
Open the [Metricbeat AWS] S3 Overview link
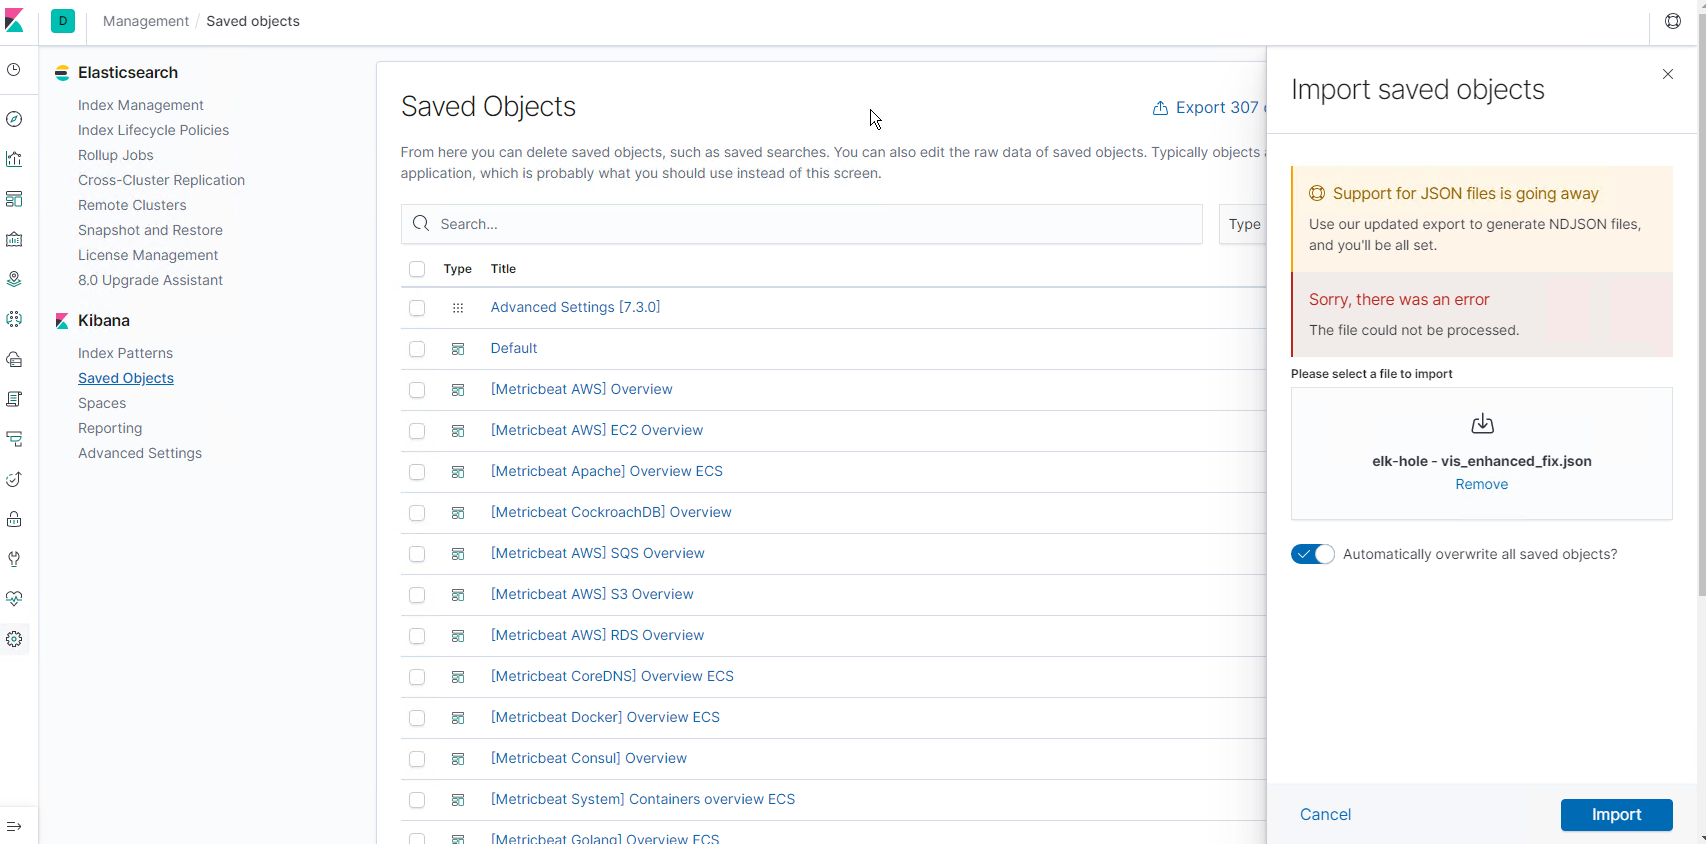592,594
